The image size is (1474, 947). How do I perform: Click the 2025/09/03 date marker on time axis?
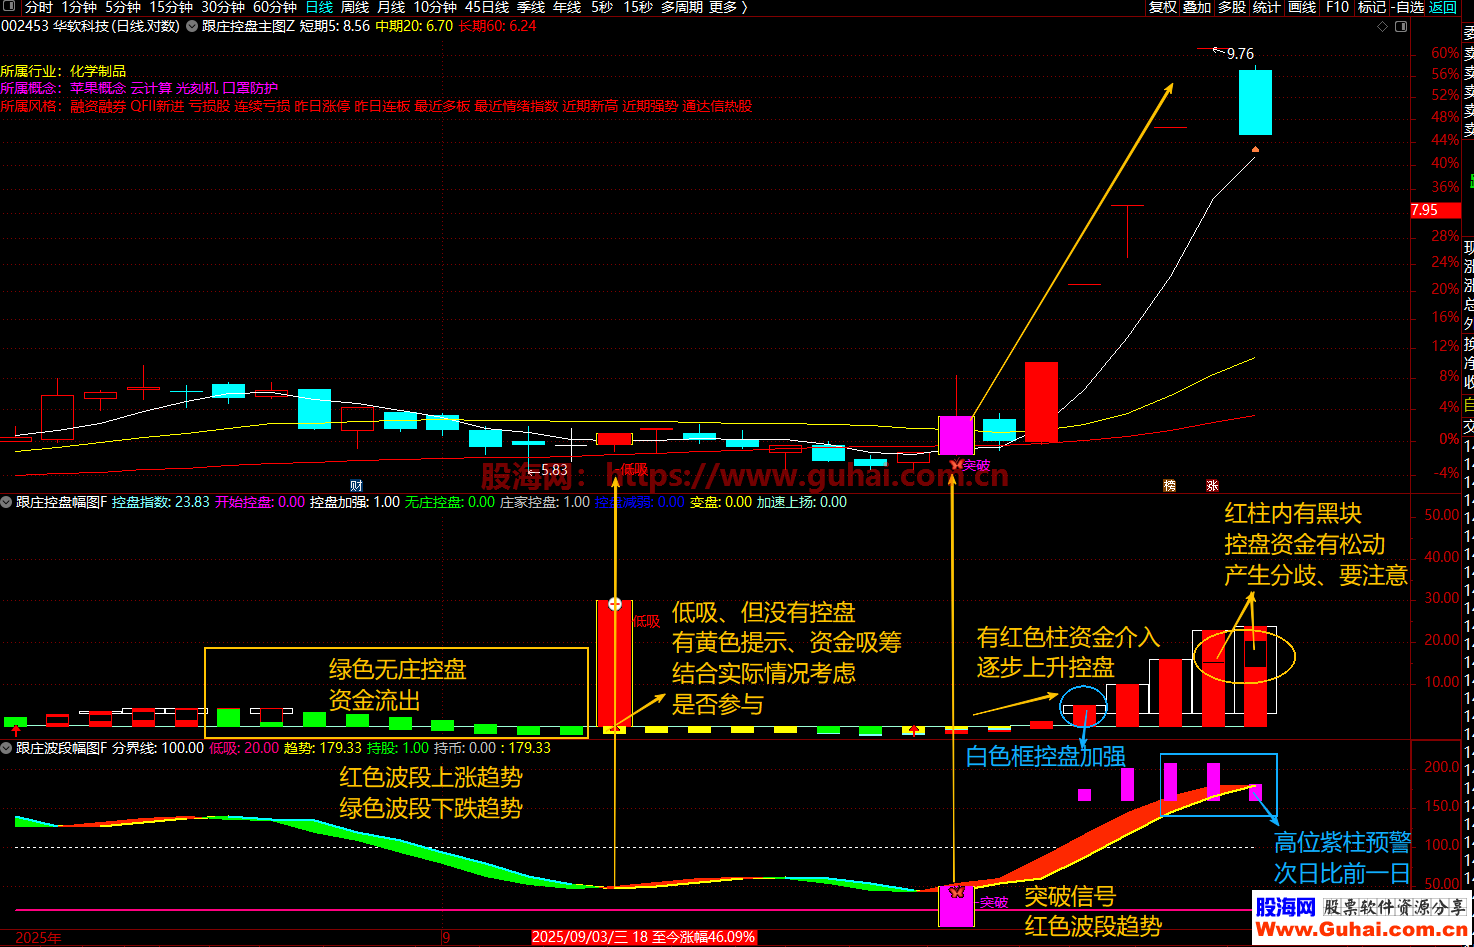pyautogui.click(x=643, y=938)
